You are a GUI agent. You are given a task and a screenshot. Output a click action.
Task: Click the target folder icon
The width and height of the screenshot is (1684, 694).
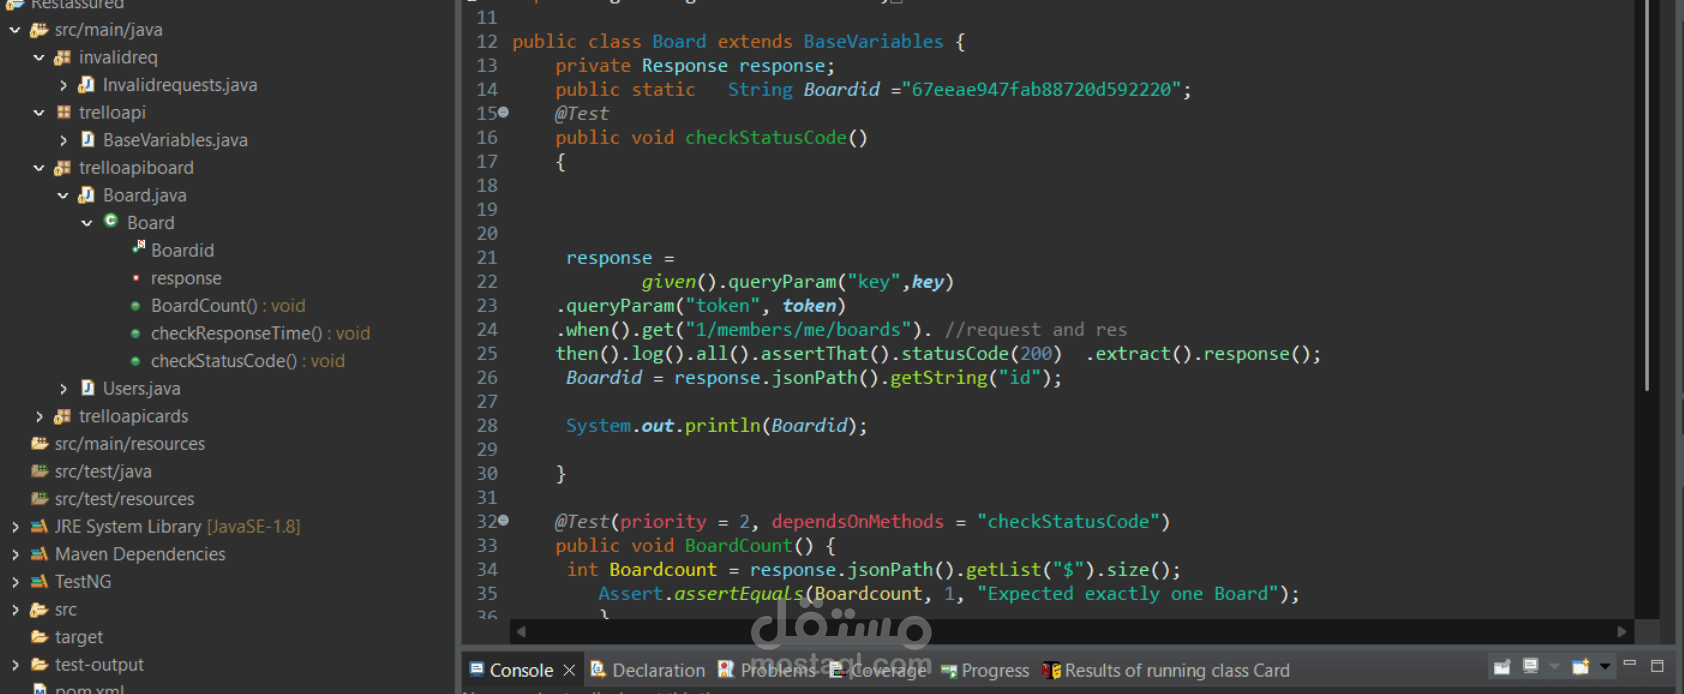[39, 637]
